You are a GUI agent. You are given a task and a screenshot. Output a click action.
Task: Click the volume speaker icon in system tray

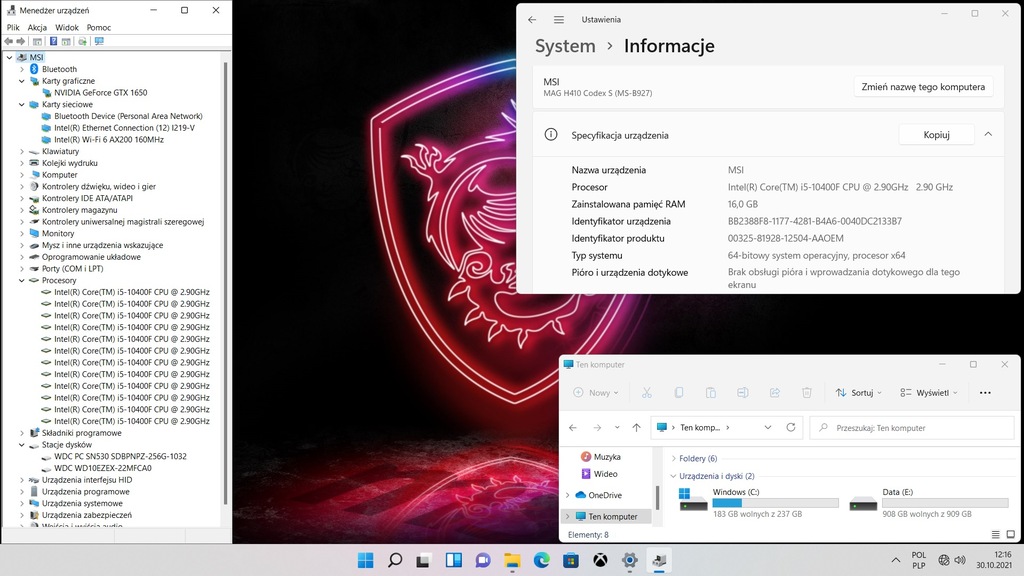960,560
